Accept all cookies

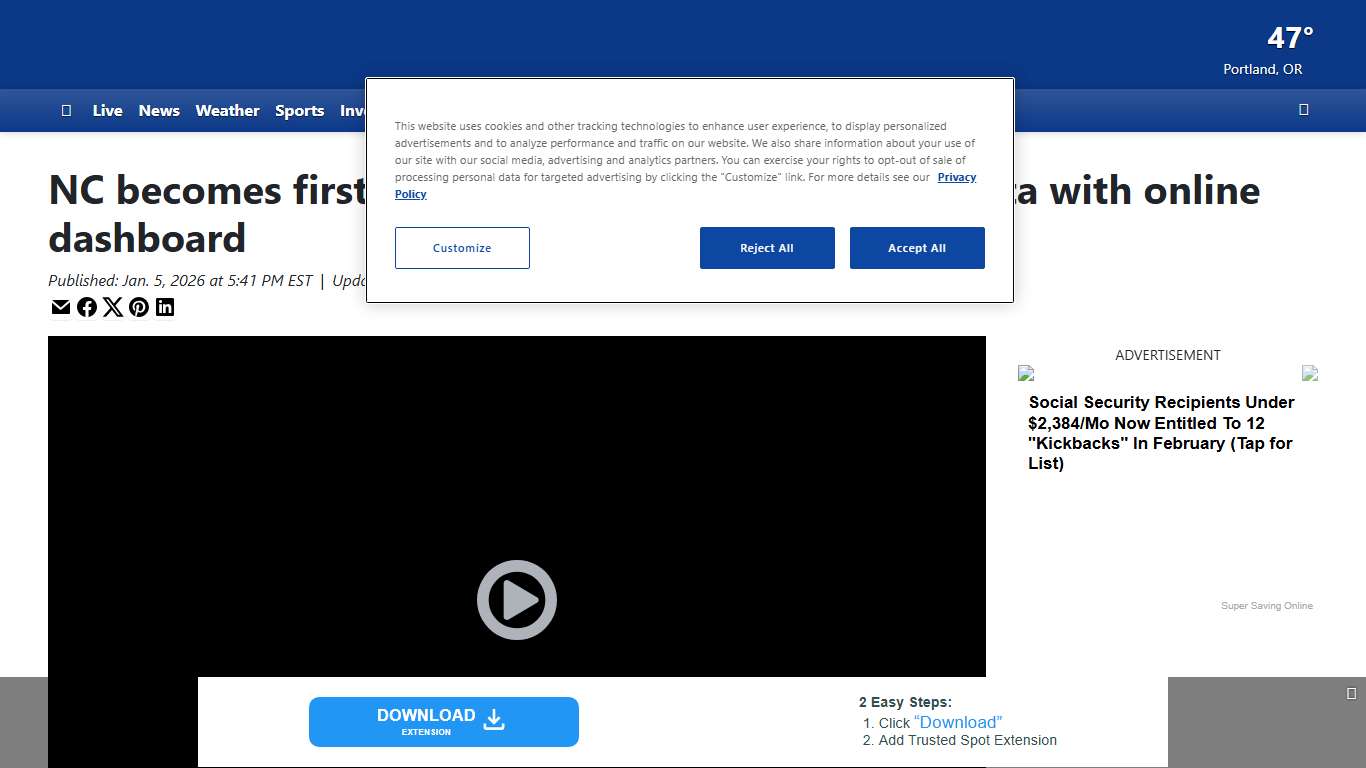click(917, 248)
